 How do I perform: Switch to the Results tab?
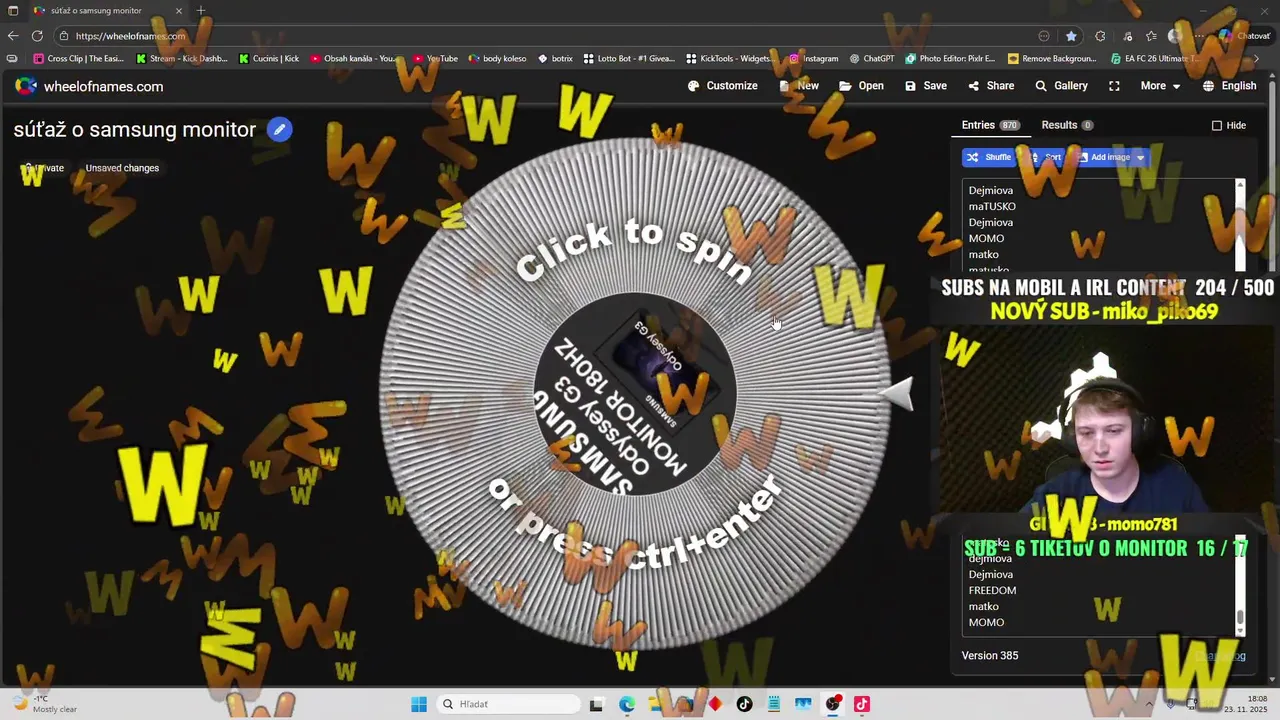(1067, 125)
